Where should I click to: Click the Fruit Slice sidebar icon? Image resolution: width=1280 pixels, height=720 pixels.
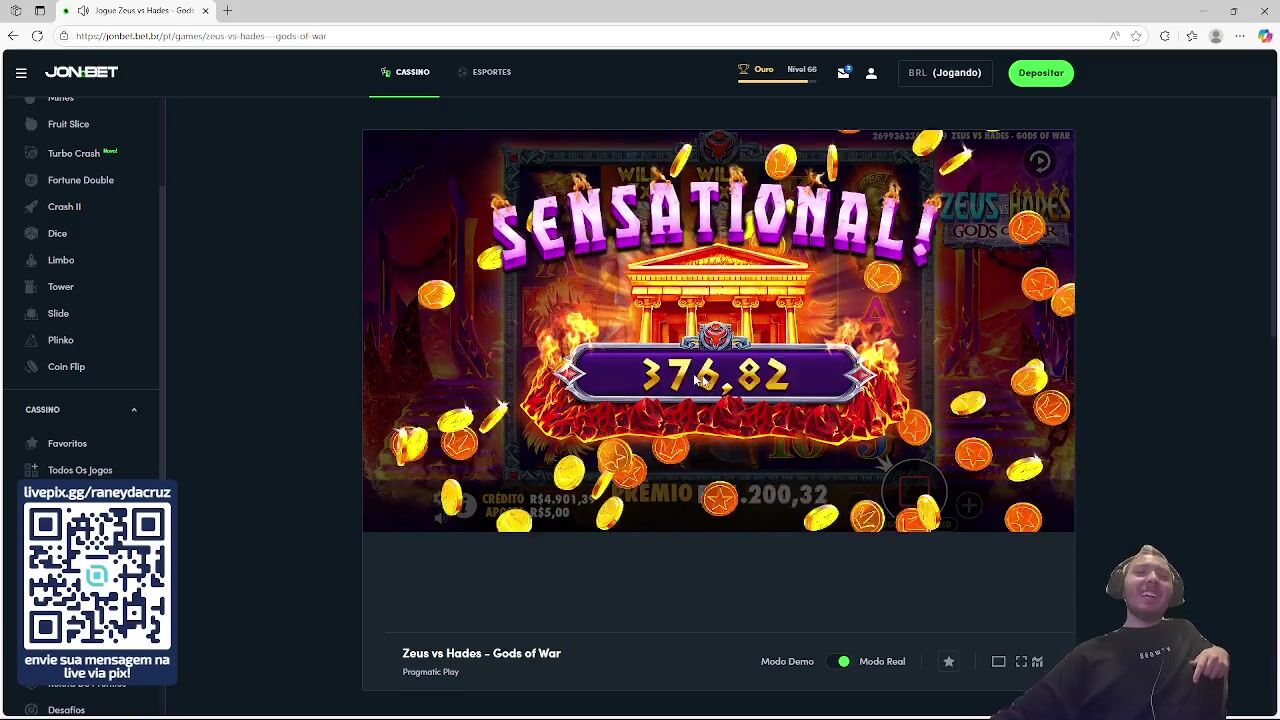tap(32, 124)
